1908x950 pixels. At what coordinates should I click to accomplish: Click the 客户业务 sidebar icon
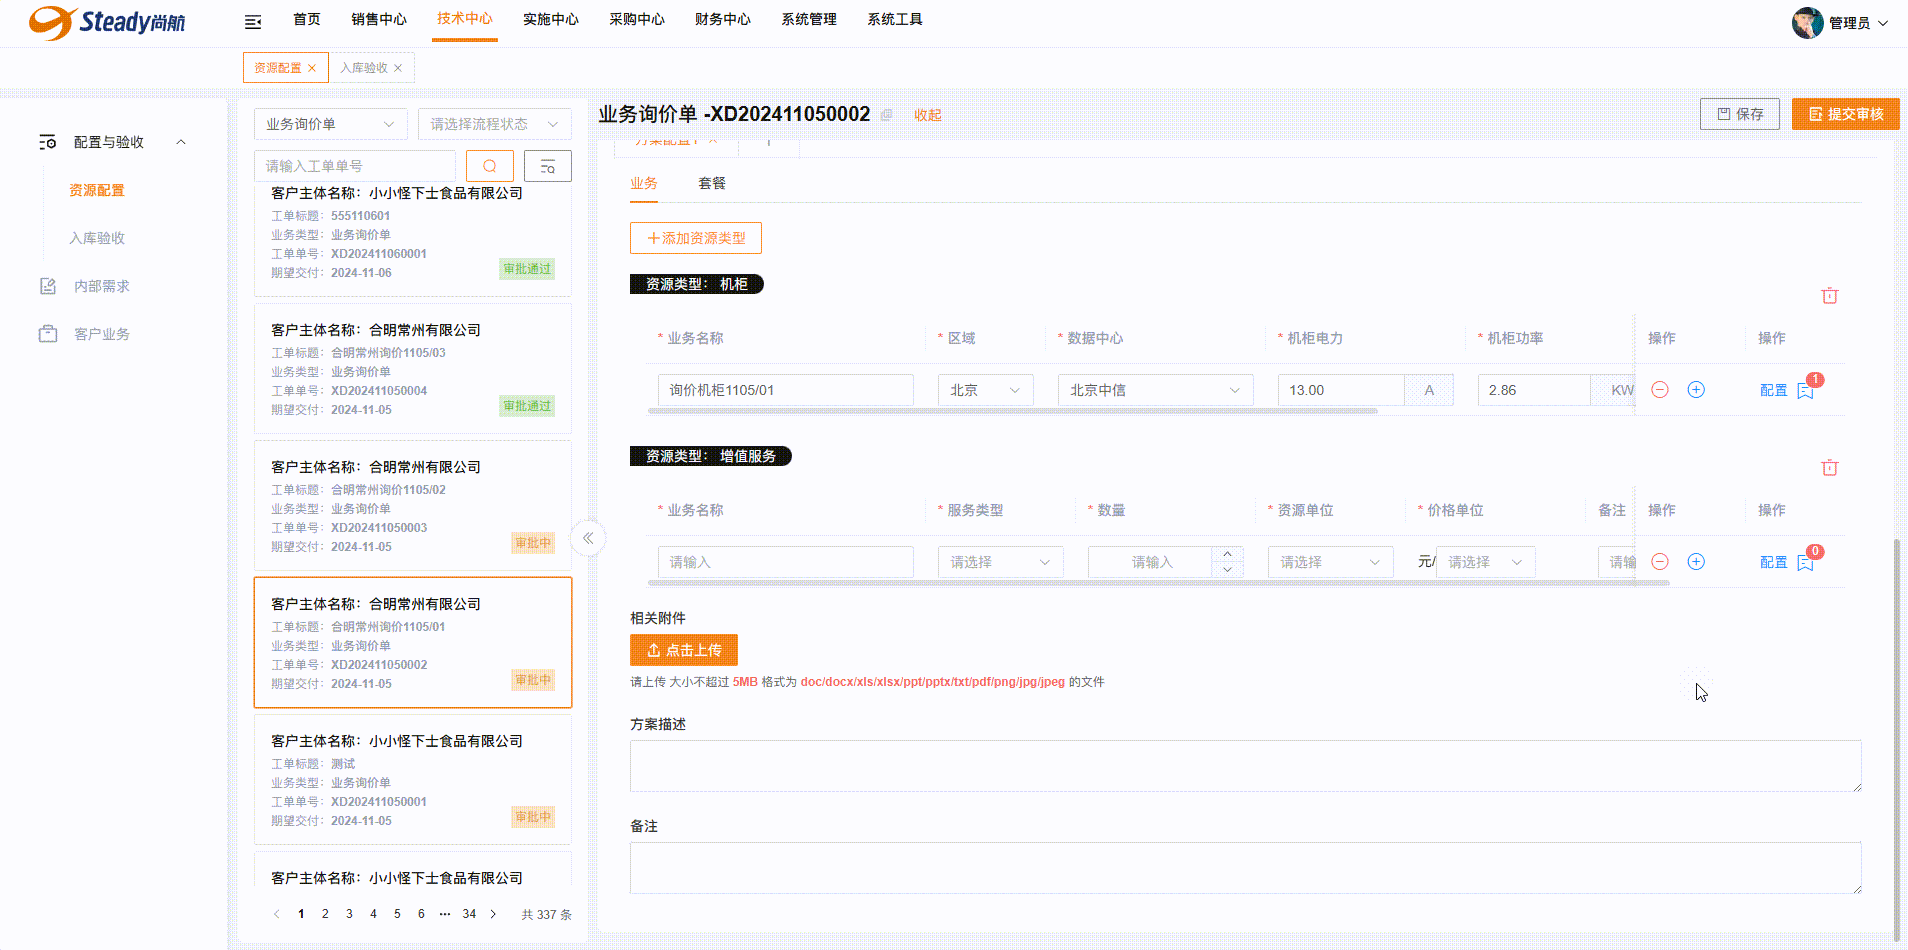coord(48,334)
